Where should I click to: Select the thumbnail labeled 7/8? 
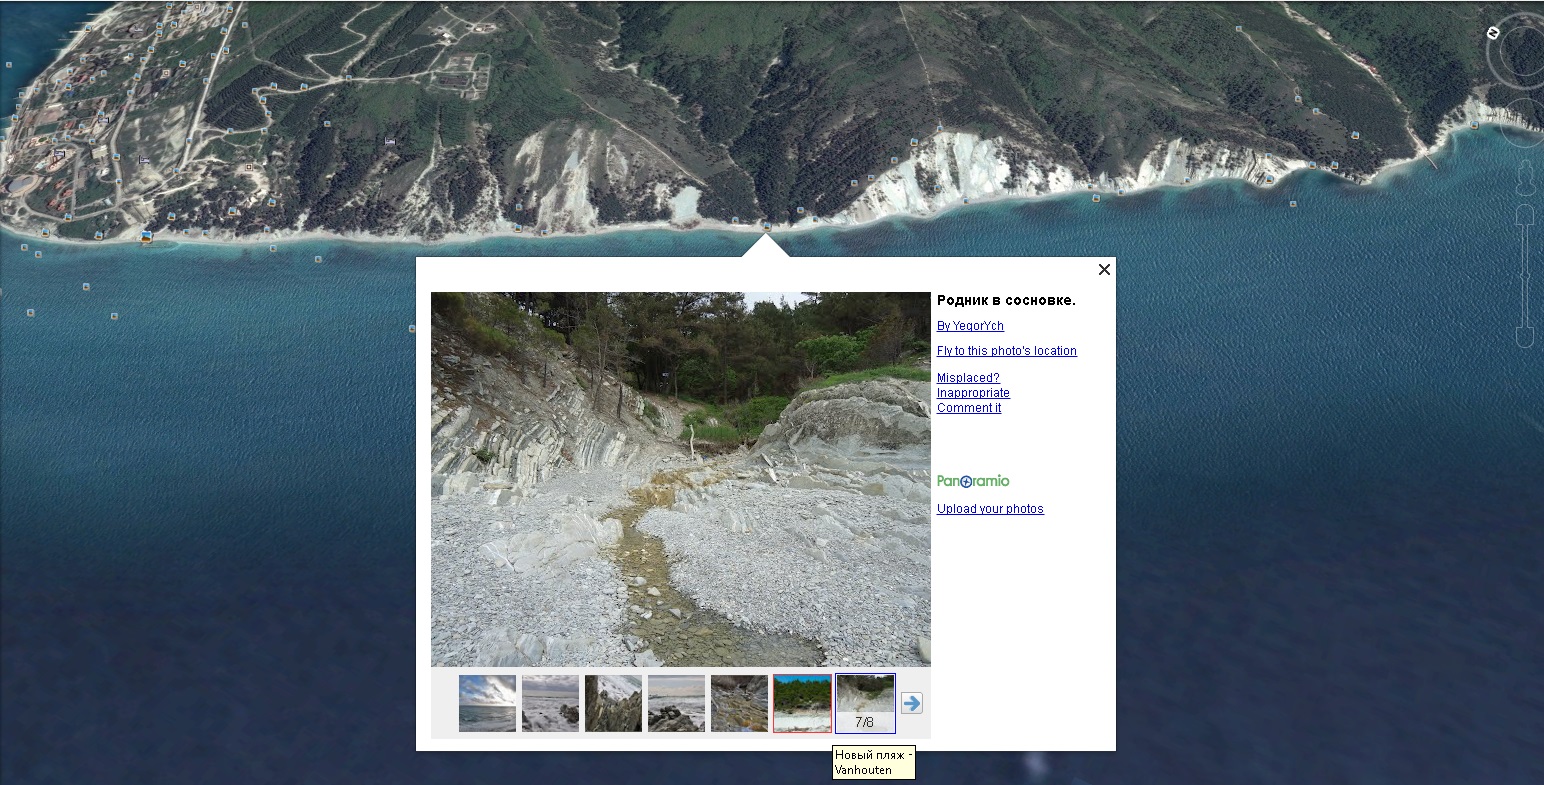coord(865,703)
